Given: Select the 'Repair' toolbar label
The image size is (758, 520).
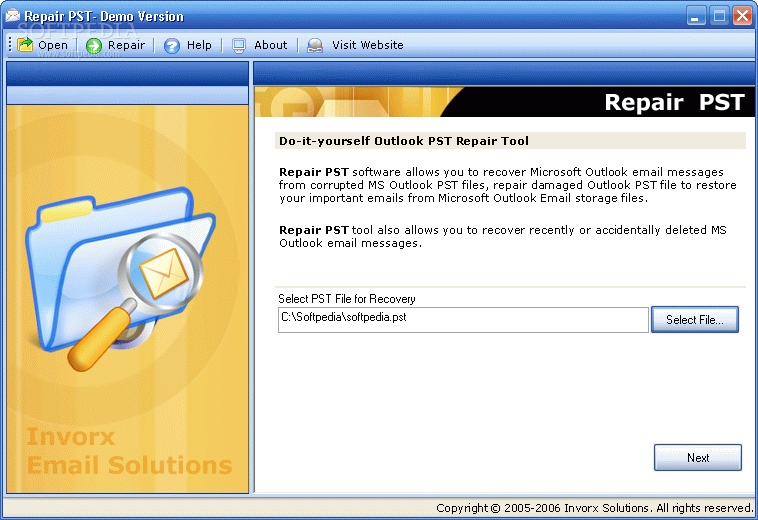Looking at the screenshot, I should [126, 45].
